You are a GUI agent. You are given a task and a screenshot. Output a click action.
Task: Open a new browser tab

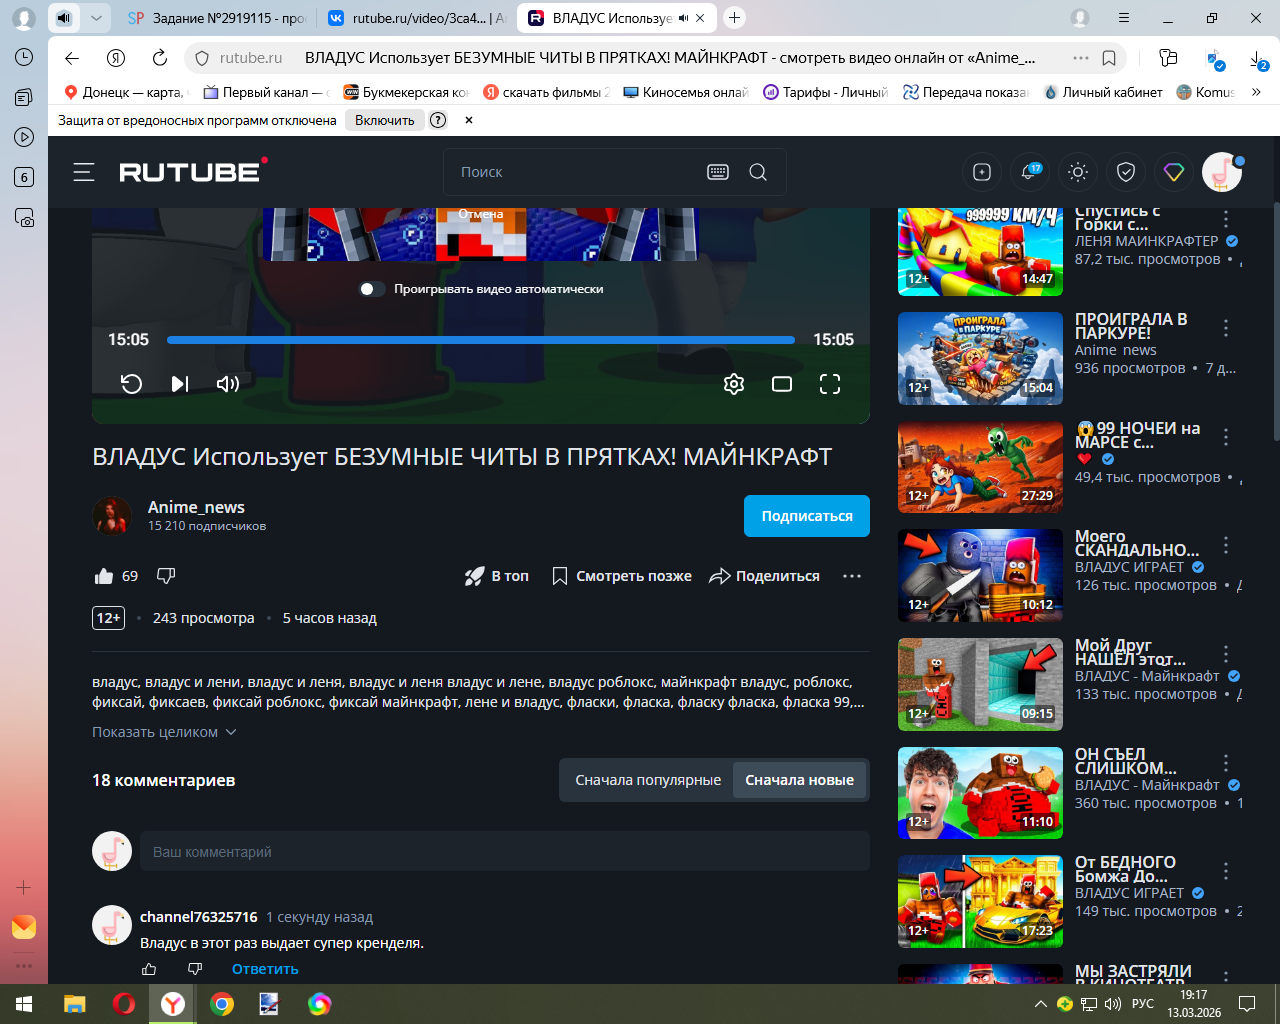734,18
